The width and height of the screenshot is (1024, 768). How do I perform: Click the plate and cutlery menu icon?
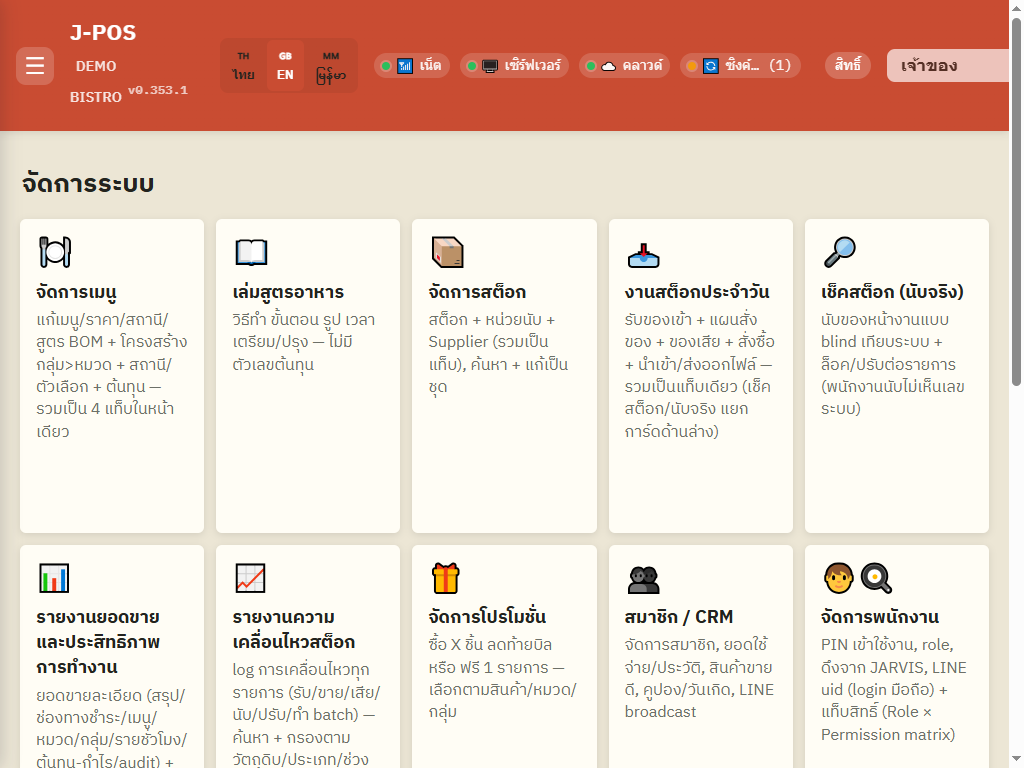click(x=55, y=252)
